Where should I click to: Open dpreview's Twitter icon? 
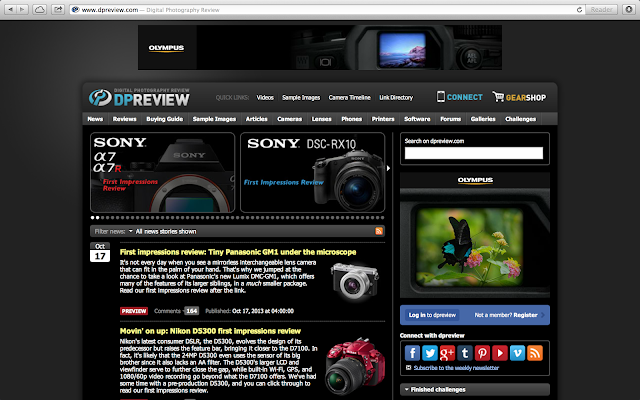[430, 353]
